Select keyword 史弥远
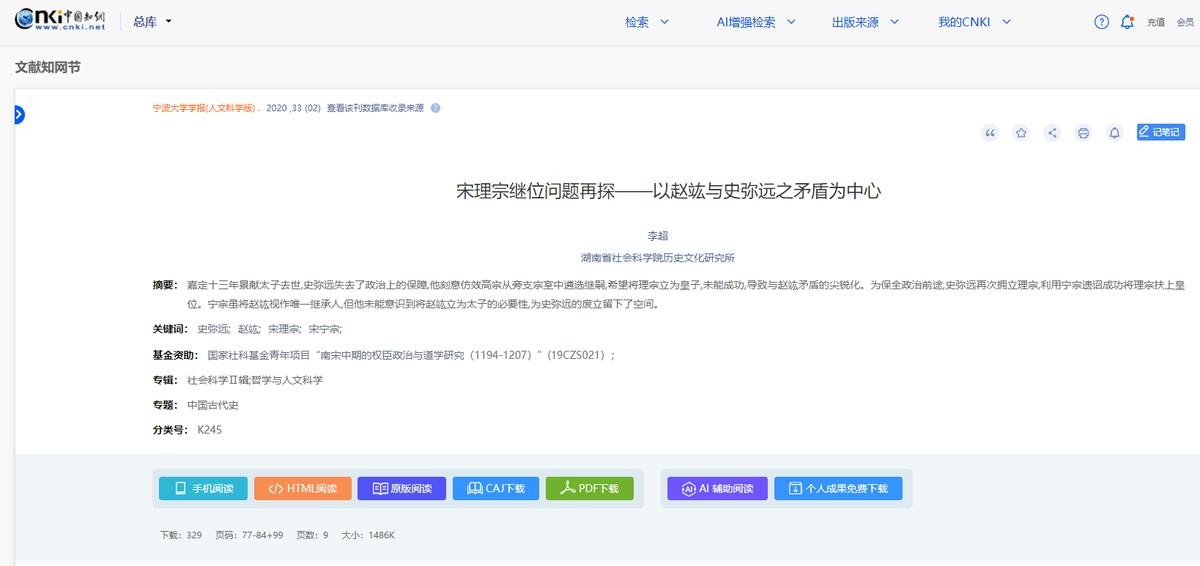The image size is (1200, 566). click(x=212, y=329)
